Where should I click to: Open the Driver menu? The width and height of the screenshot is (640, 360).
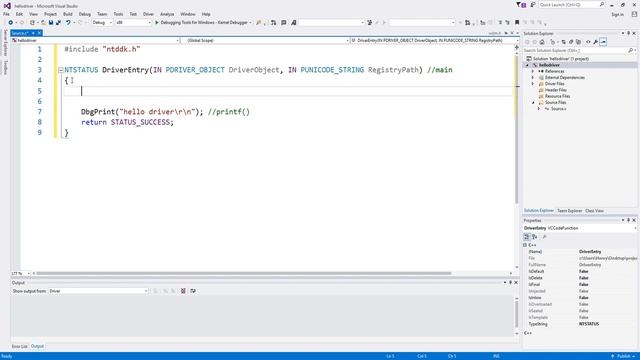[x=148, y=14]
